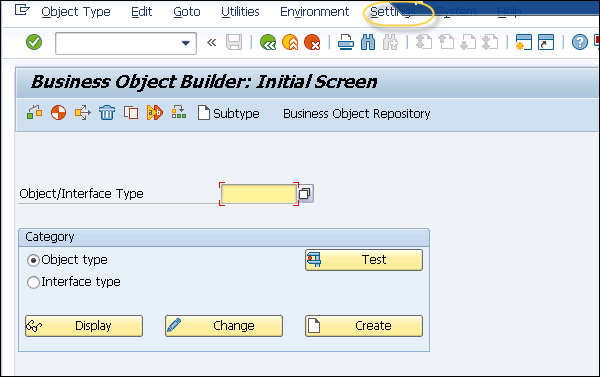Select the Interface type radio button

click(33, 282)
